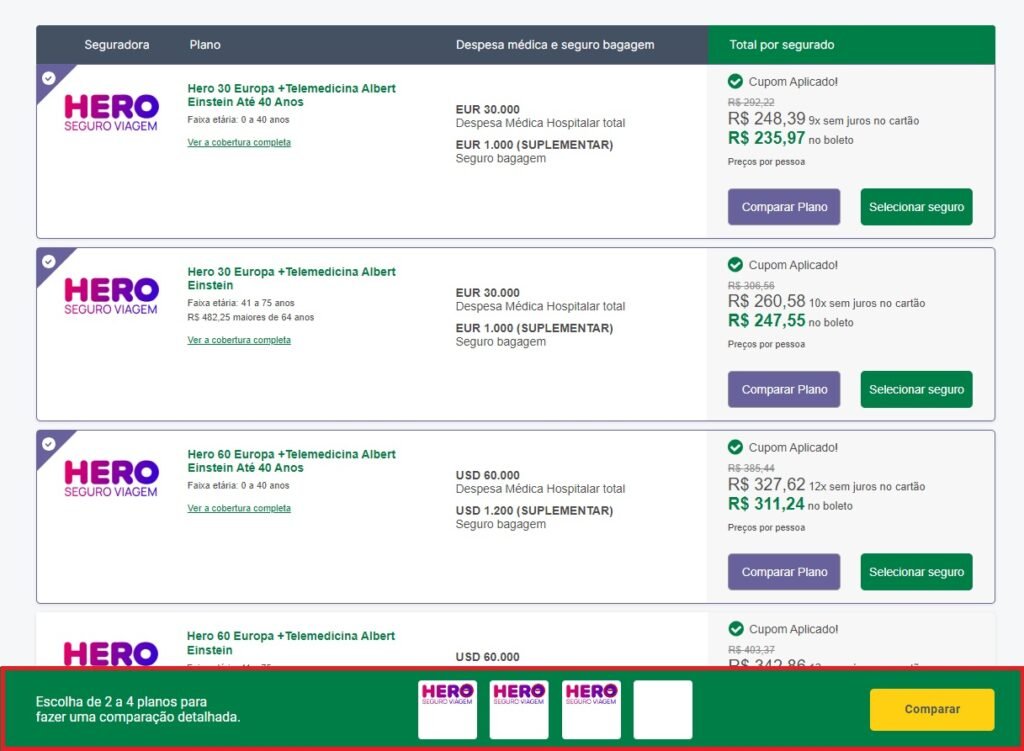Click the Total por segurado header
This screenshot has width=1024, height=751.
click(x=782, y=45)
